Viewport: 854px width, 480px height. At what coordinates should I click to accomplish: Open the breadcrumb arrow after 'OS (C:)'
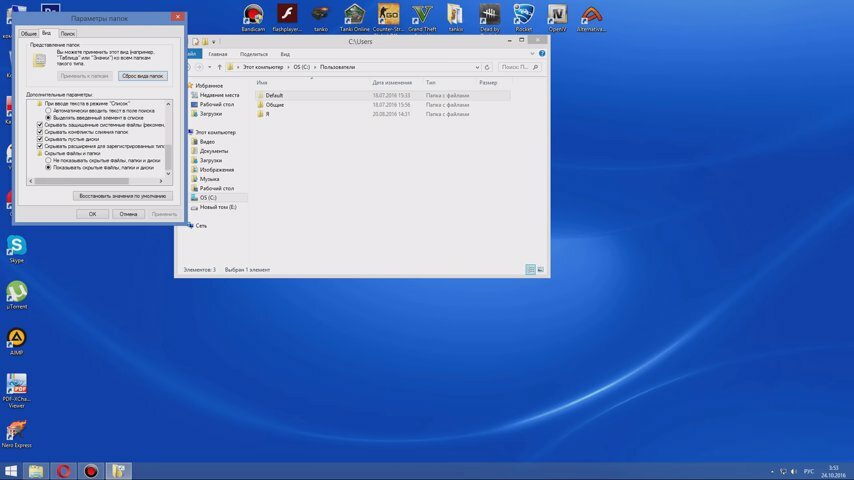pyautogui.click(x=315, y=67)
